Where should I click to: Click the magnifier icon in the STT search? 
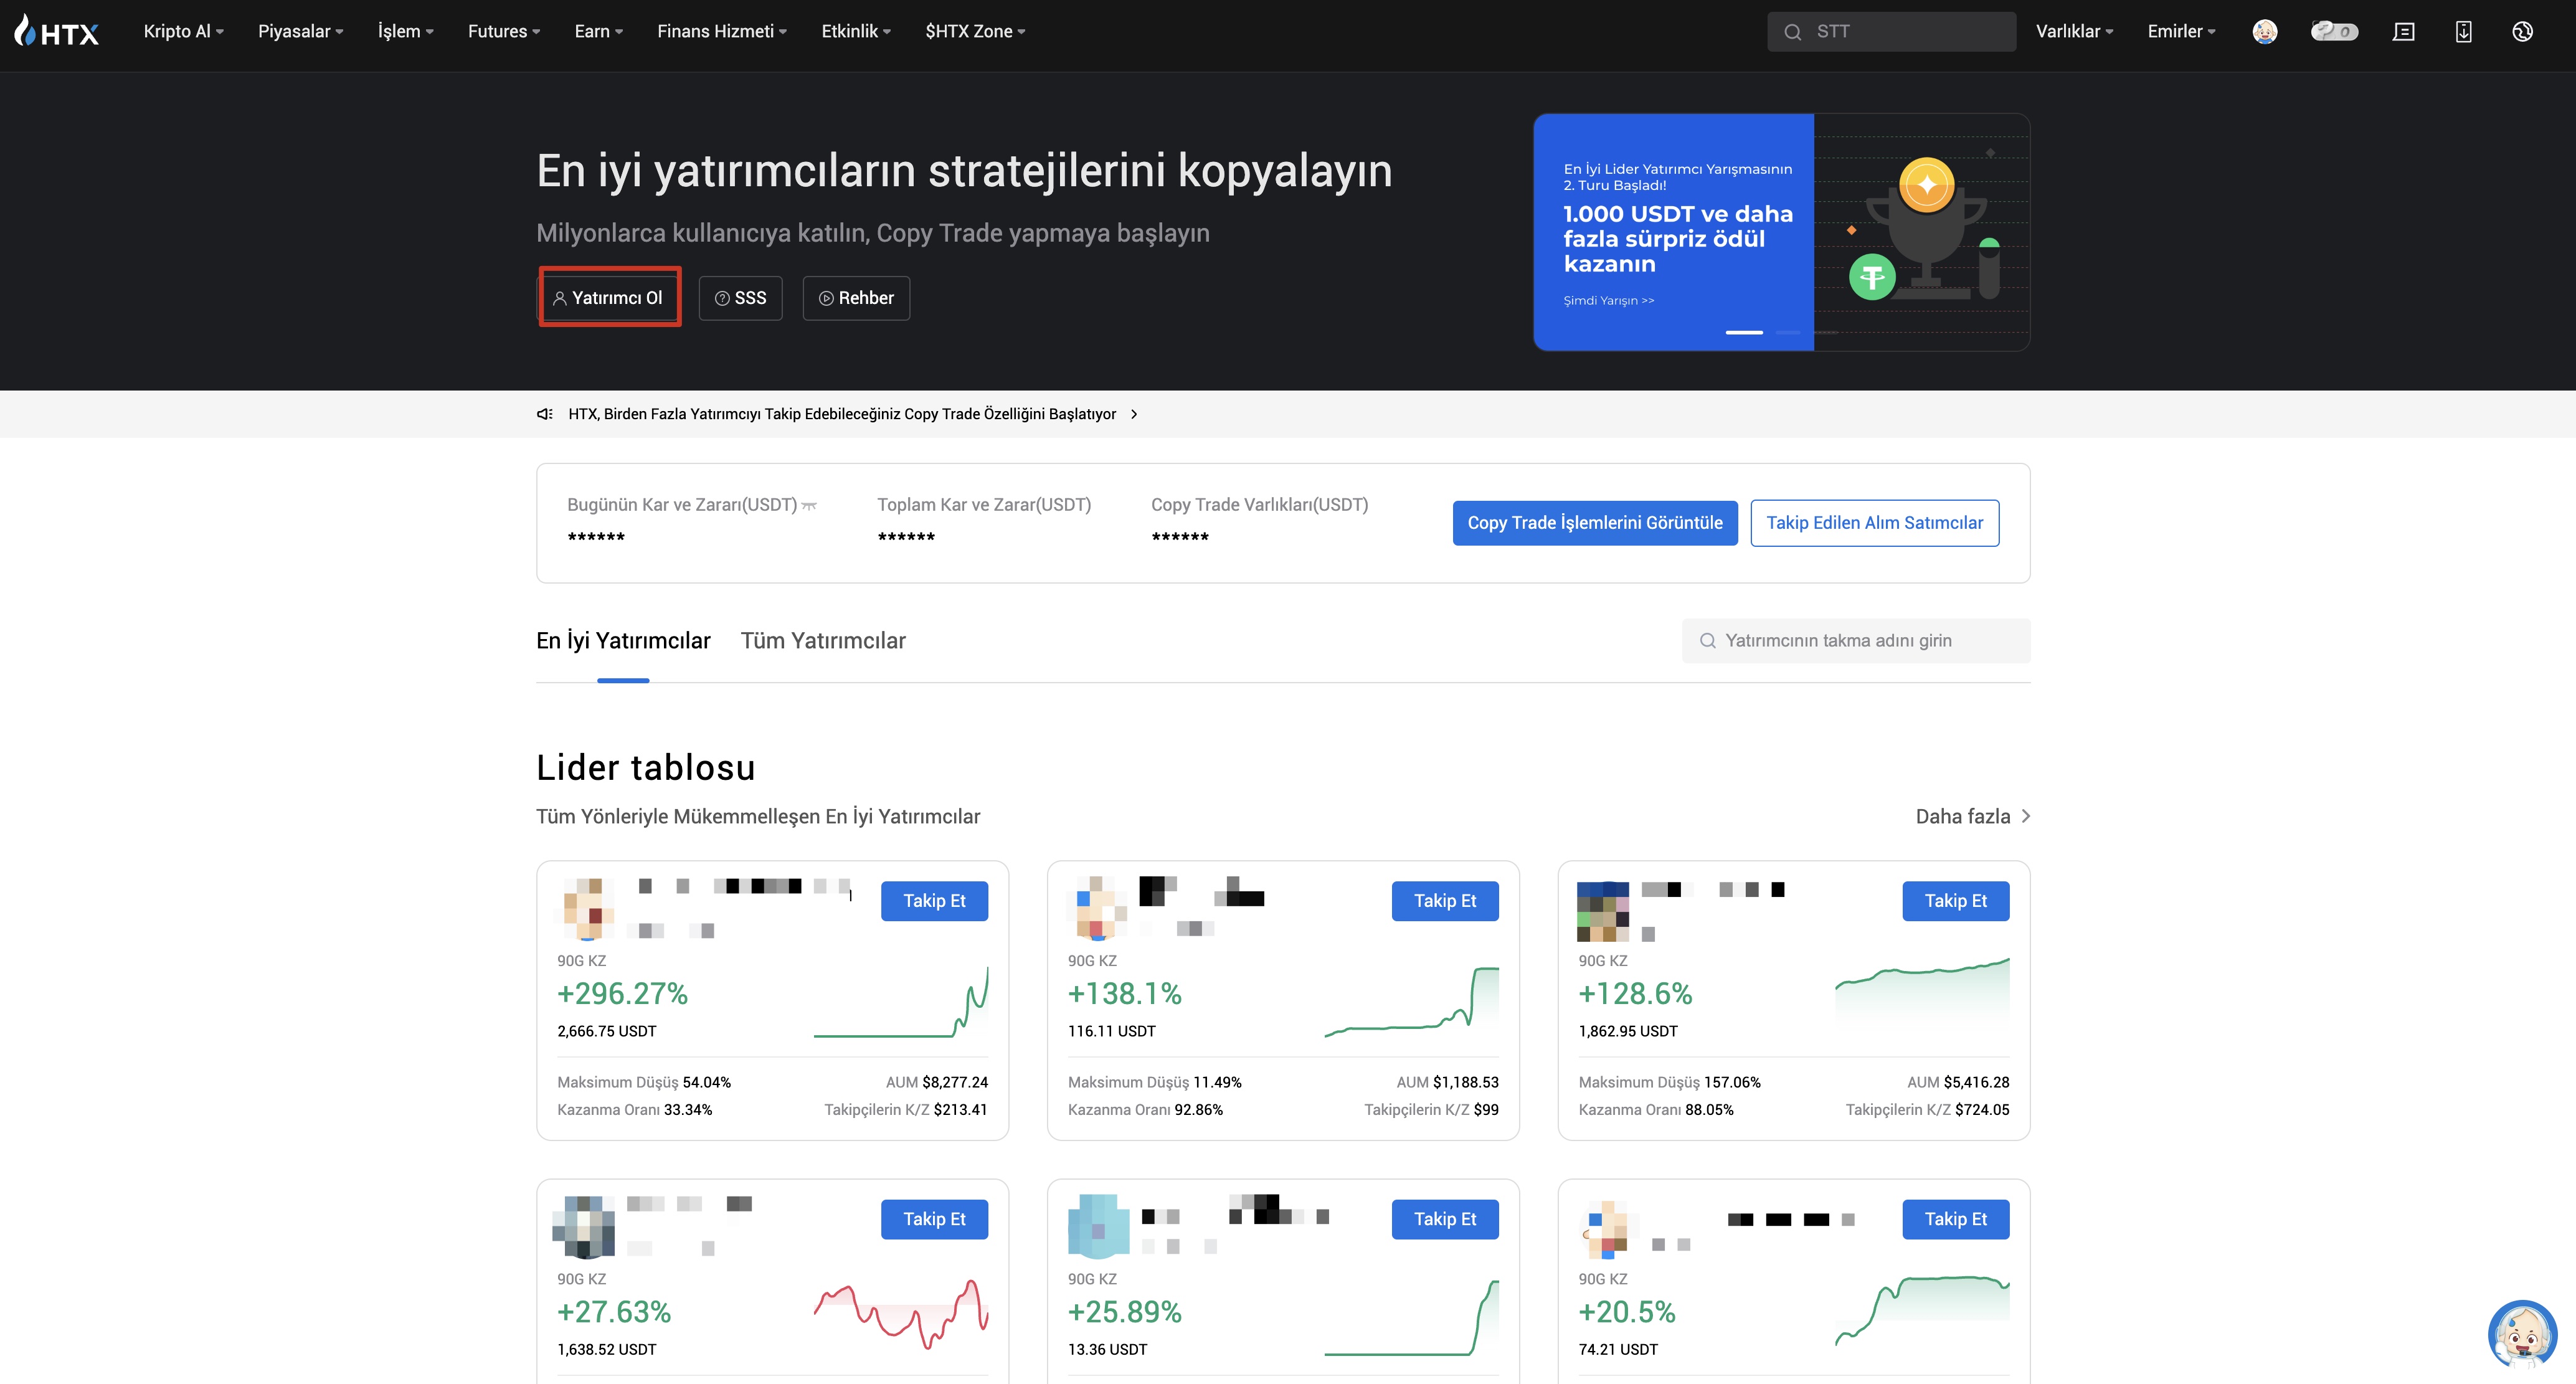click(x=1793, y=32)
